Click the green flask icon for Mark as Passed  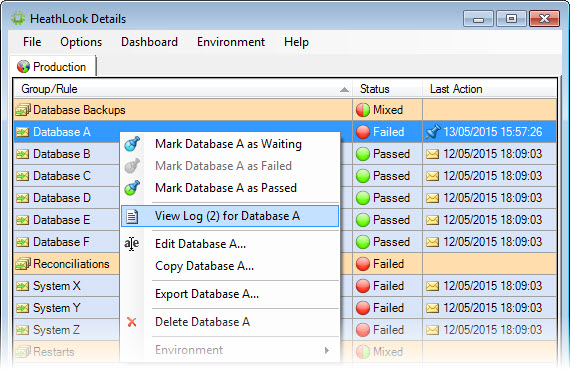coord(132,188)
